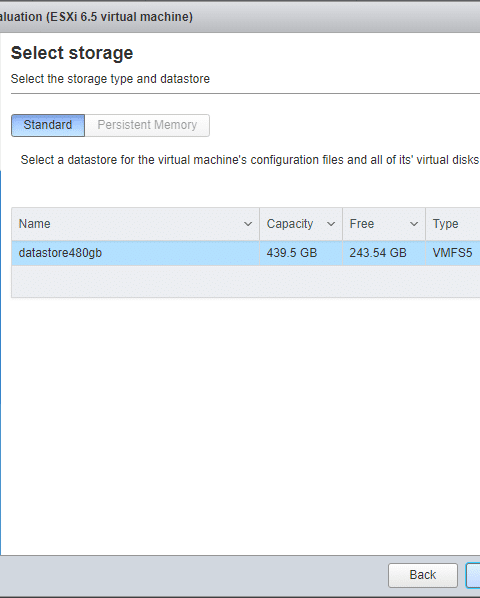The height and width of the screenshot is (598, 480).
Task: Sort by the Free column header
Action: [x=384, y=224]
